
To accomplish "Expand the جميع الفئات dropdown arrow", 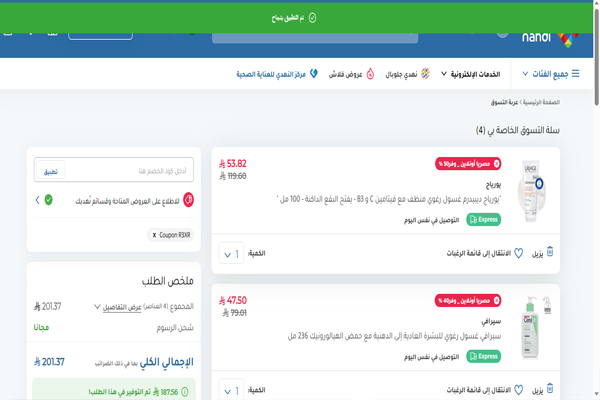I will 525,73.
